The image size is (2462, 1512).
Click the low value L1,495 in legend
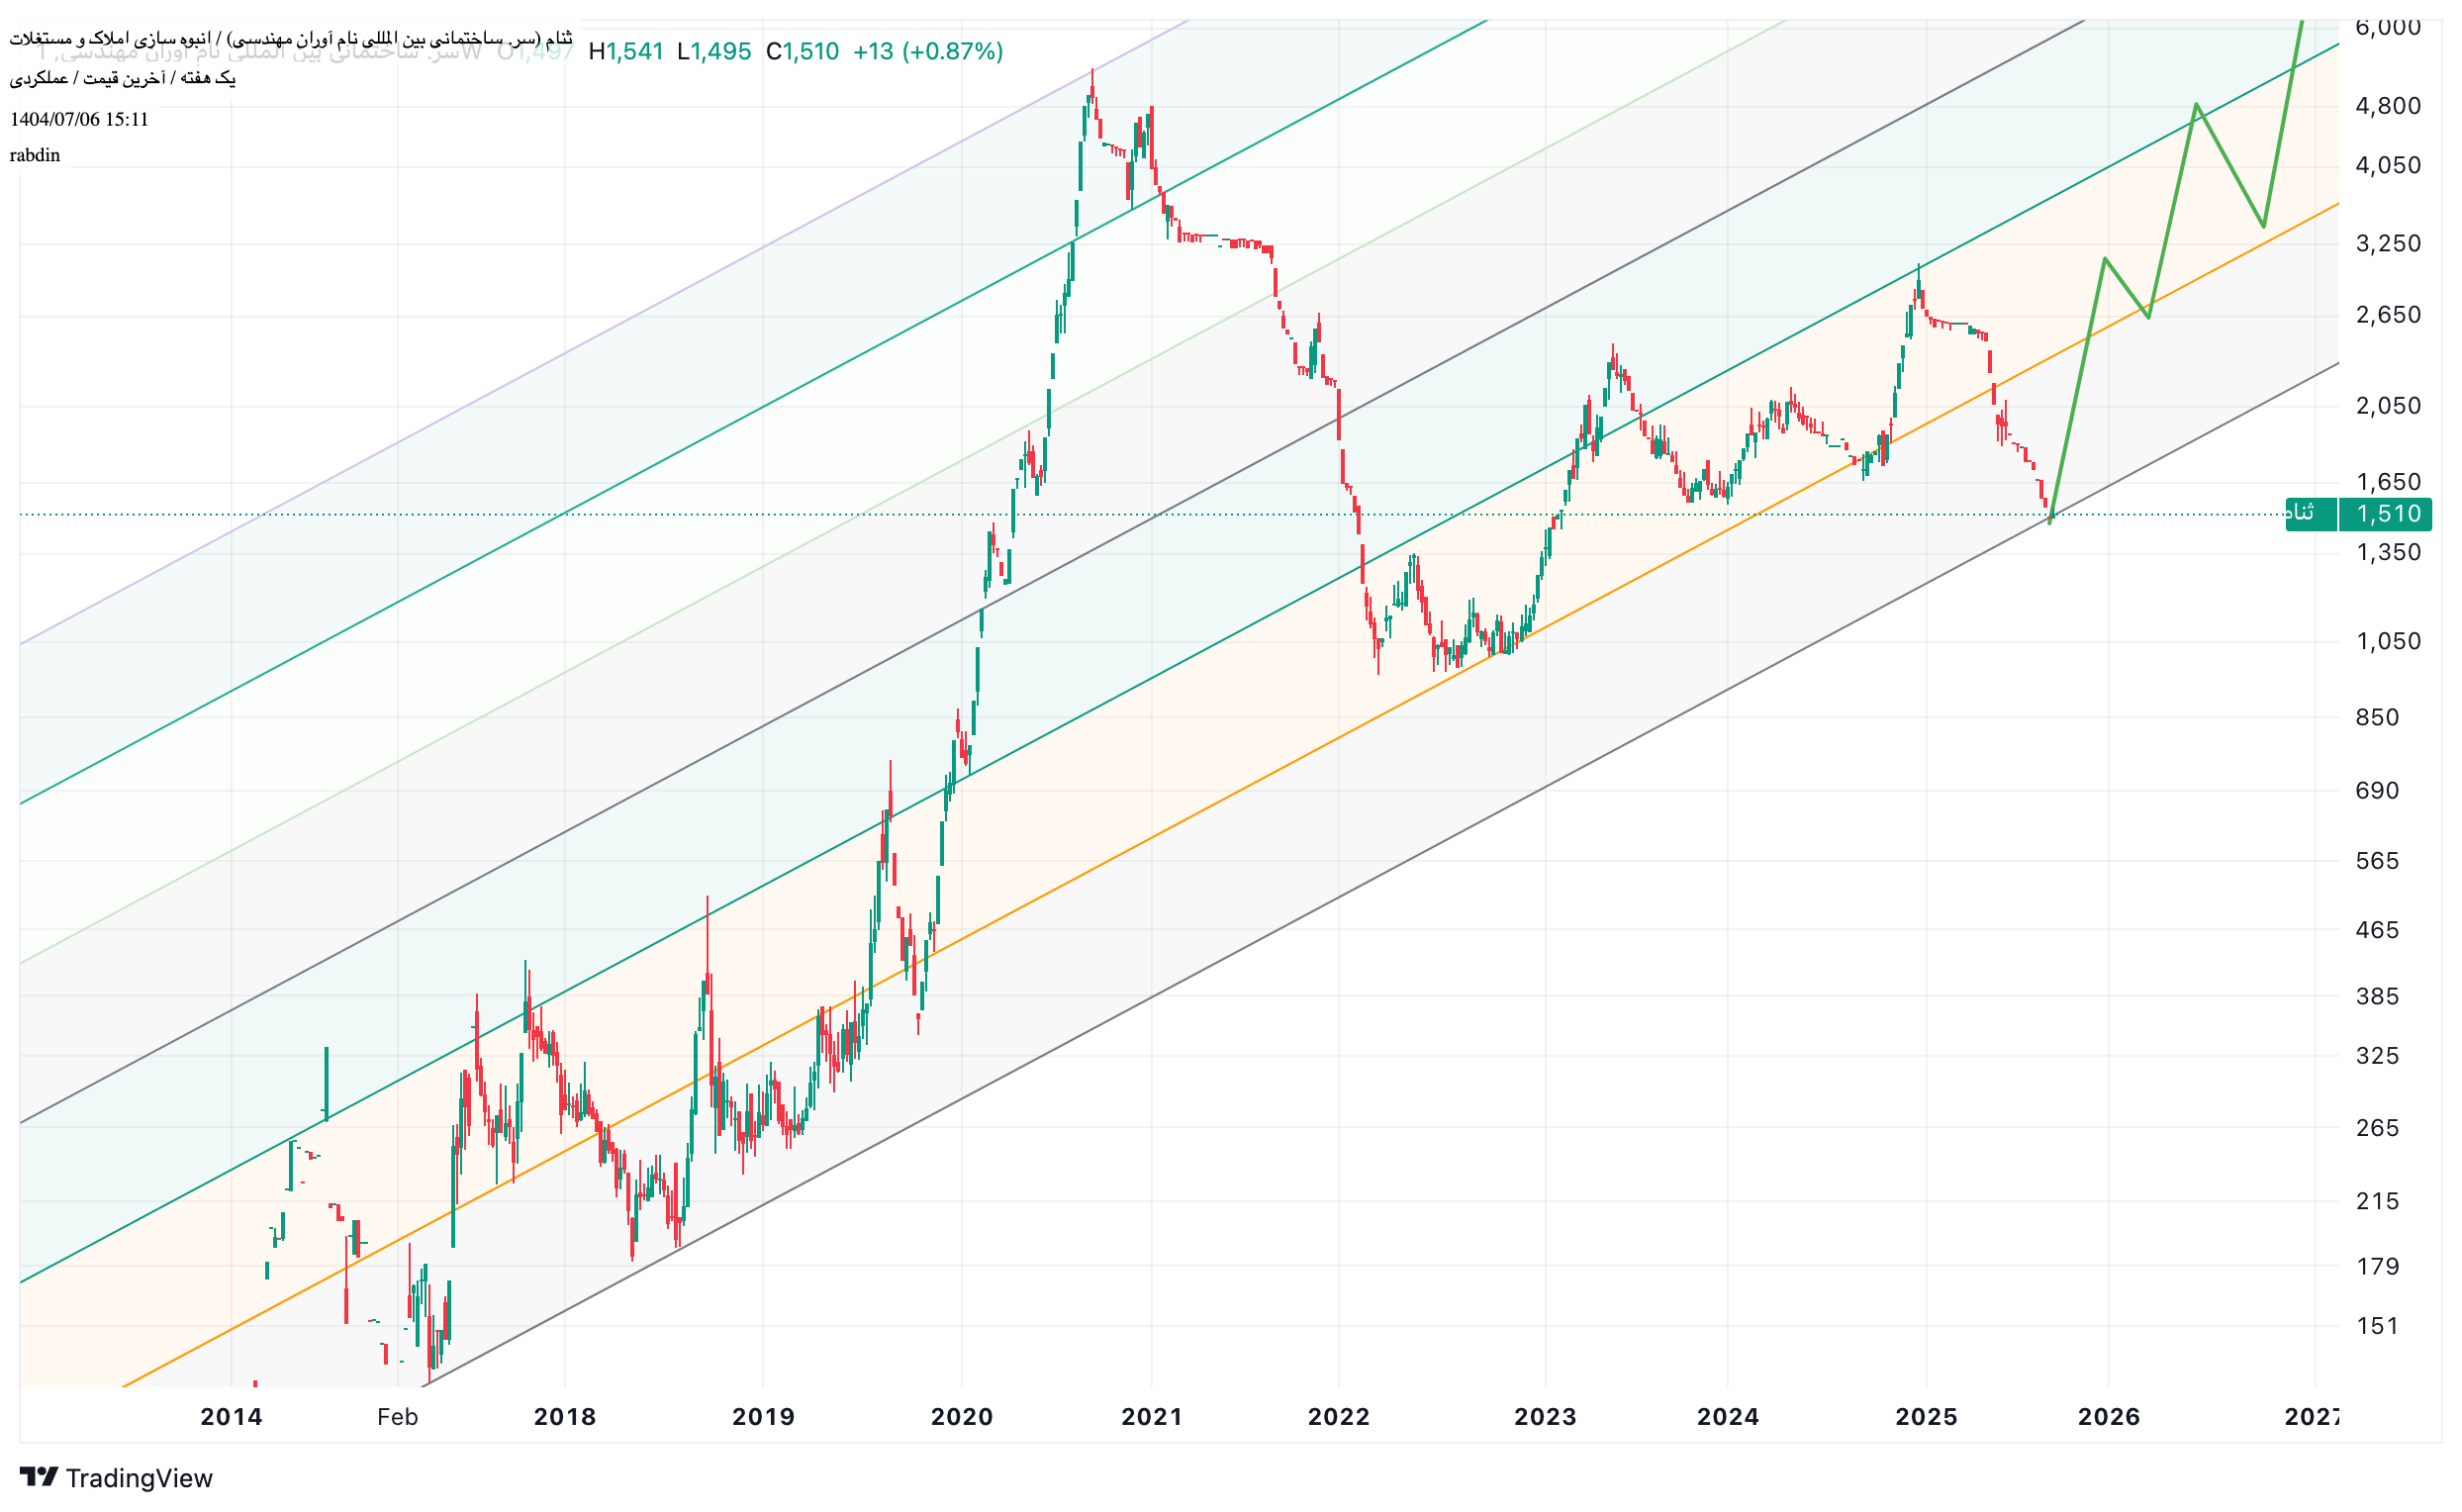(714, 51)
